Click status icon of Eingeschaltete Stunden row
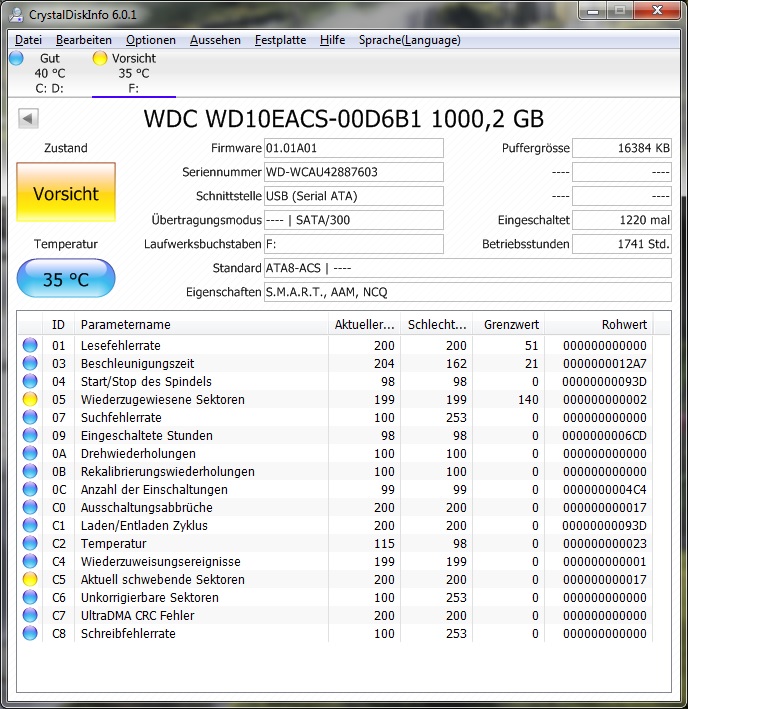Screen dimensions: 768x709 (30, 435)
